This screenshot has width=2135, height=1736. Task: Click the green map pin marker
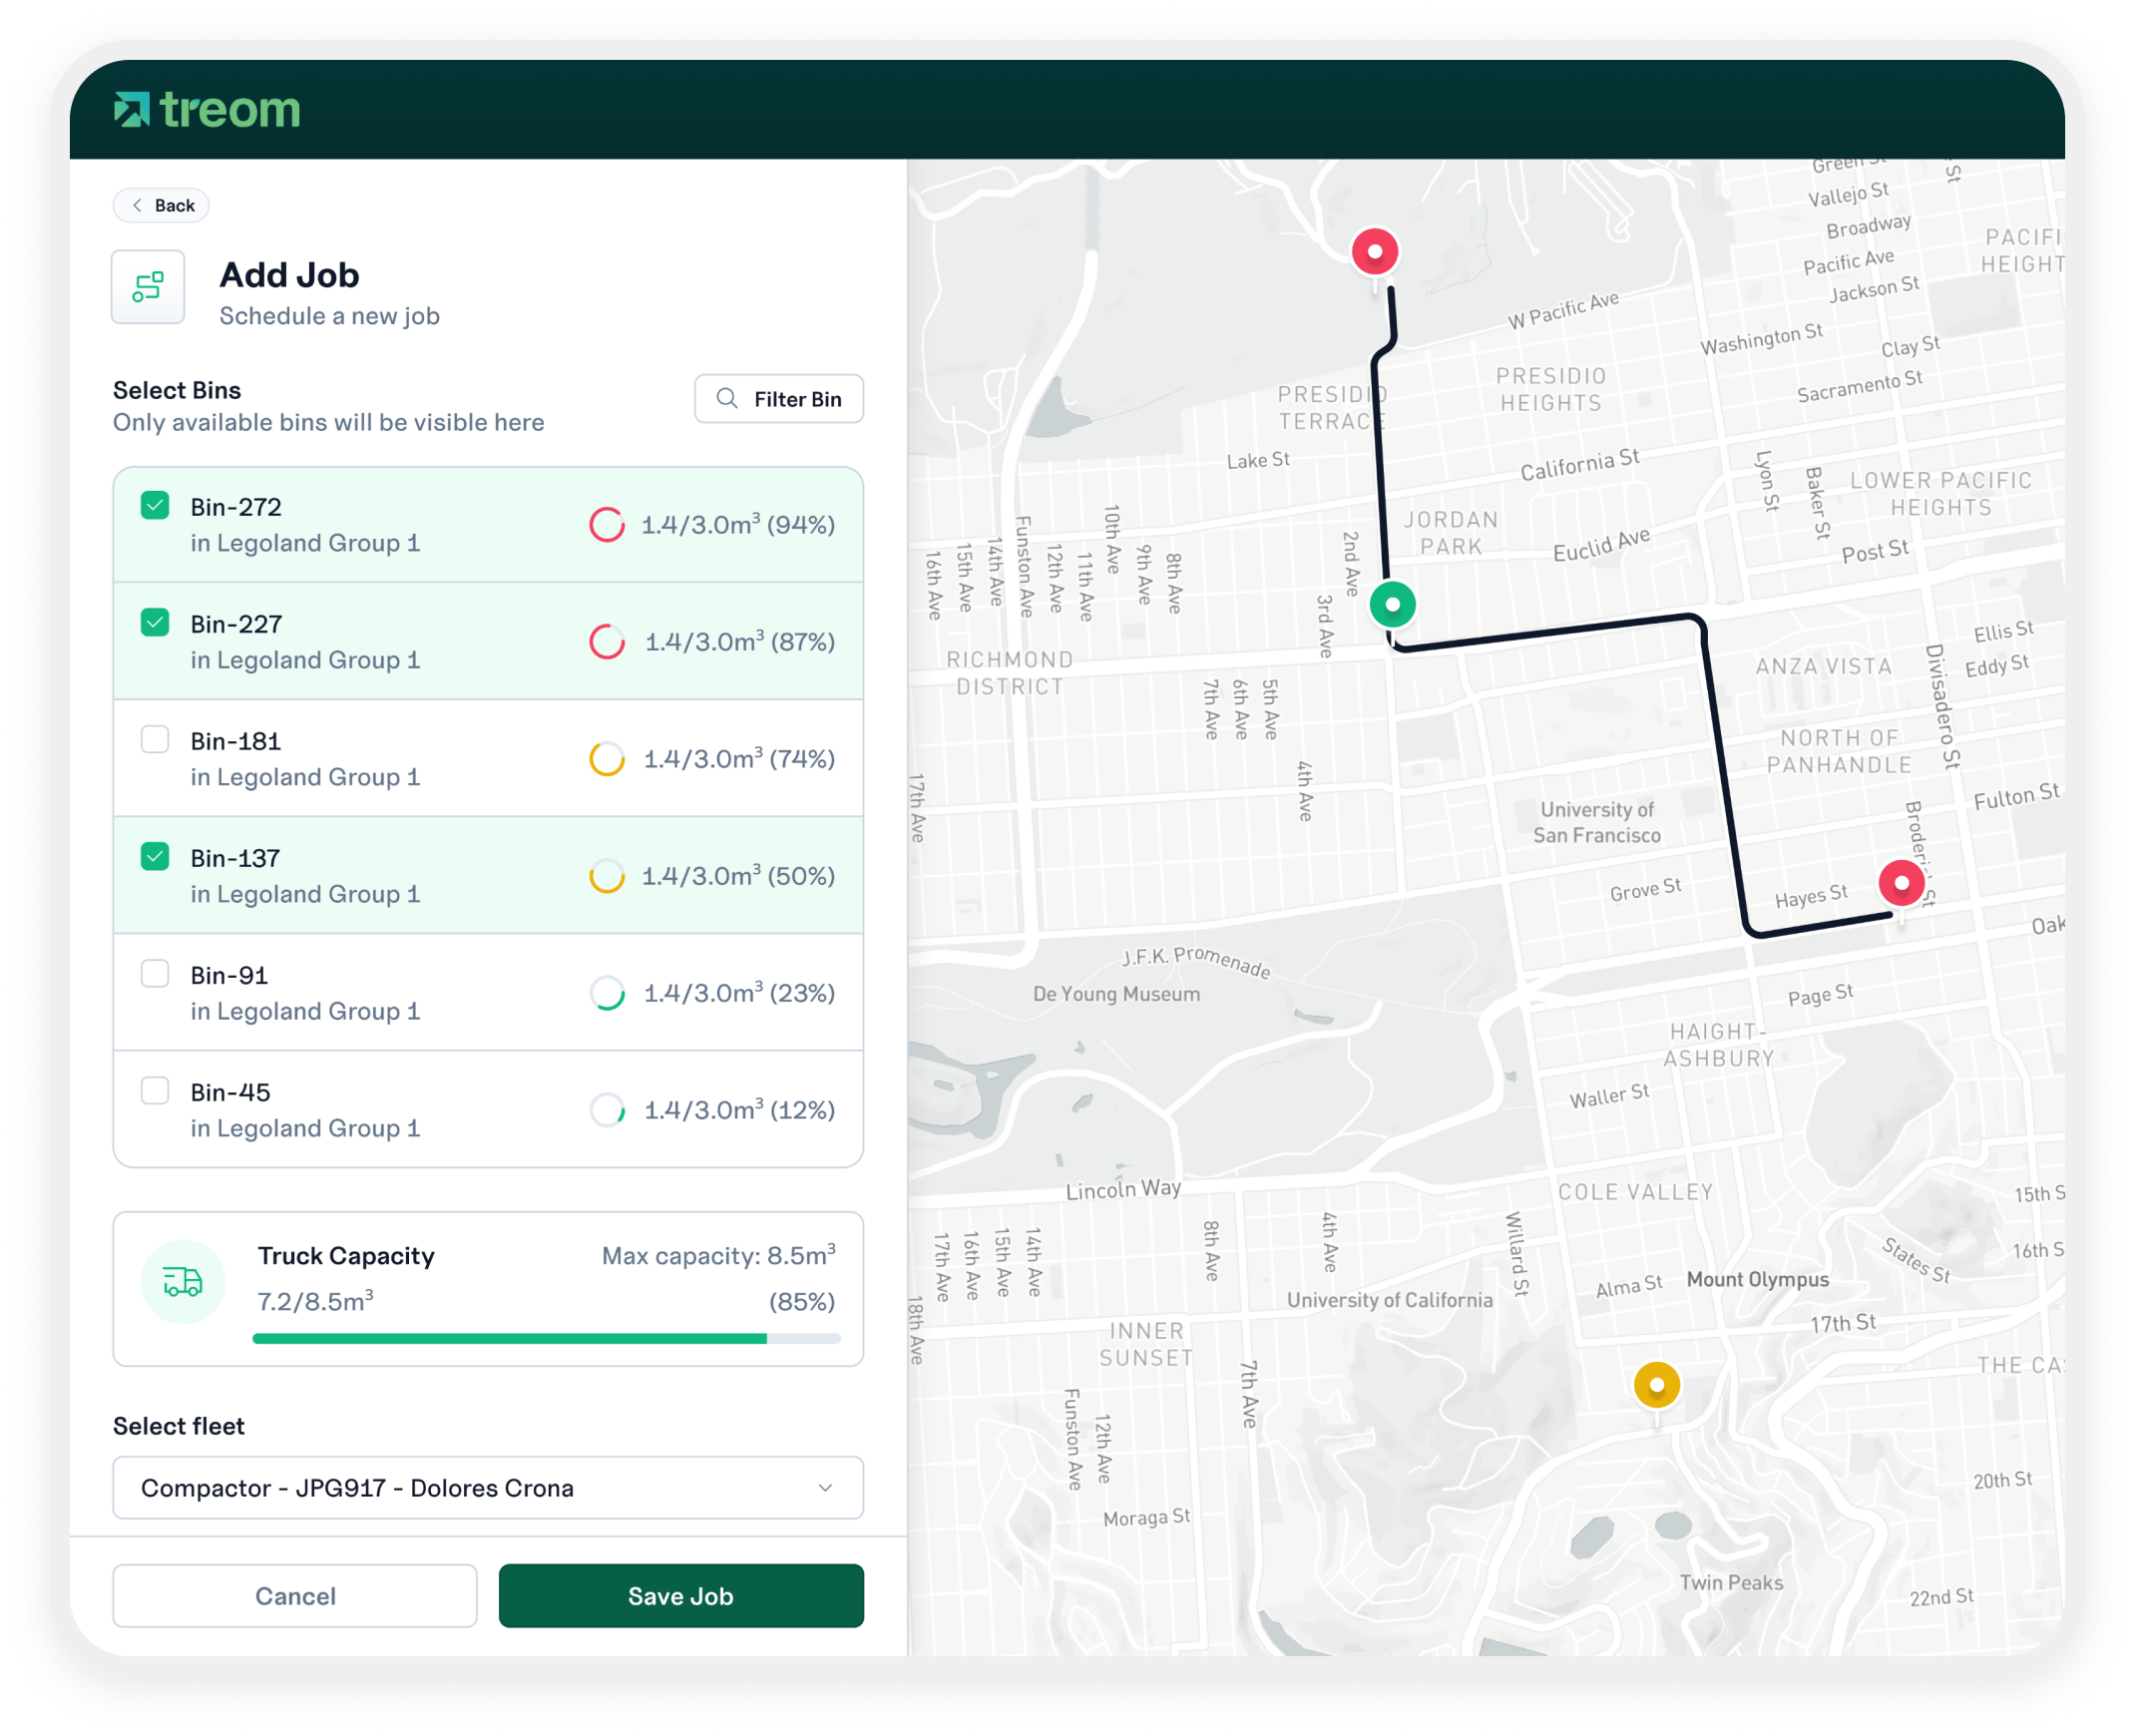1392,604
